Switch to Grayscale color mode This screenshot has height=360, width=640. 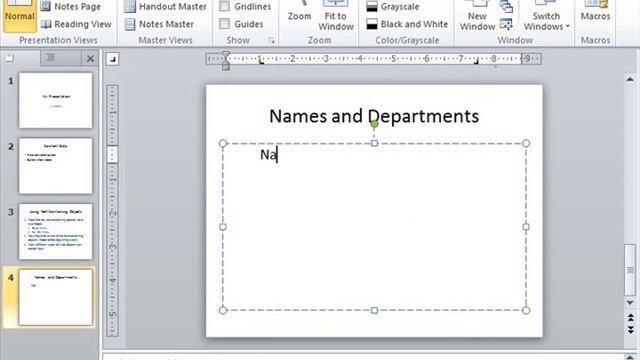(393, 7)
